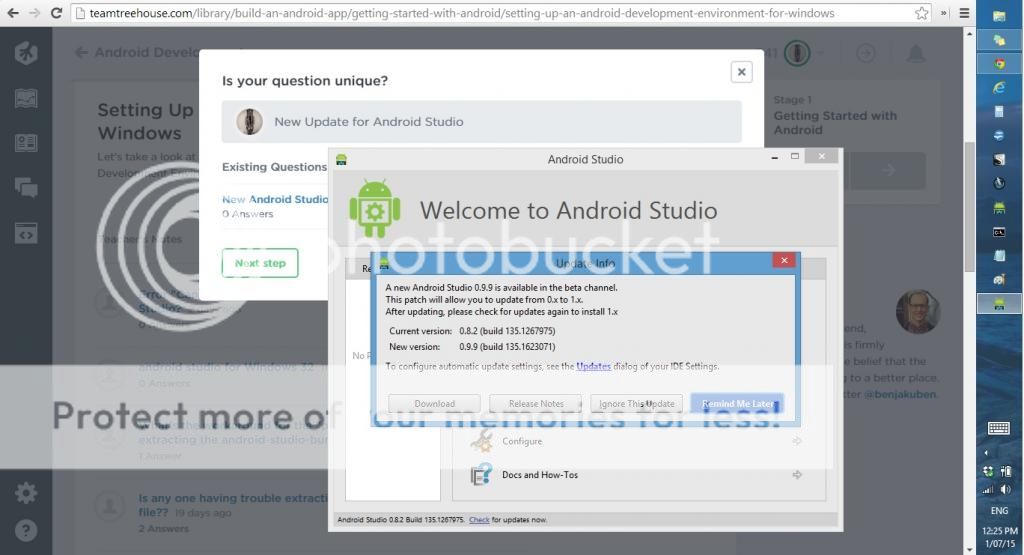Click browser scrollbar down arrow
The width and height of the screenshot is (1024, 555).
[x=969, y=550]
